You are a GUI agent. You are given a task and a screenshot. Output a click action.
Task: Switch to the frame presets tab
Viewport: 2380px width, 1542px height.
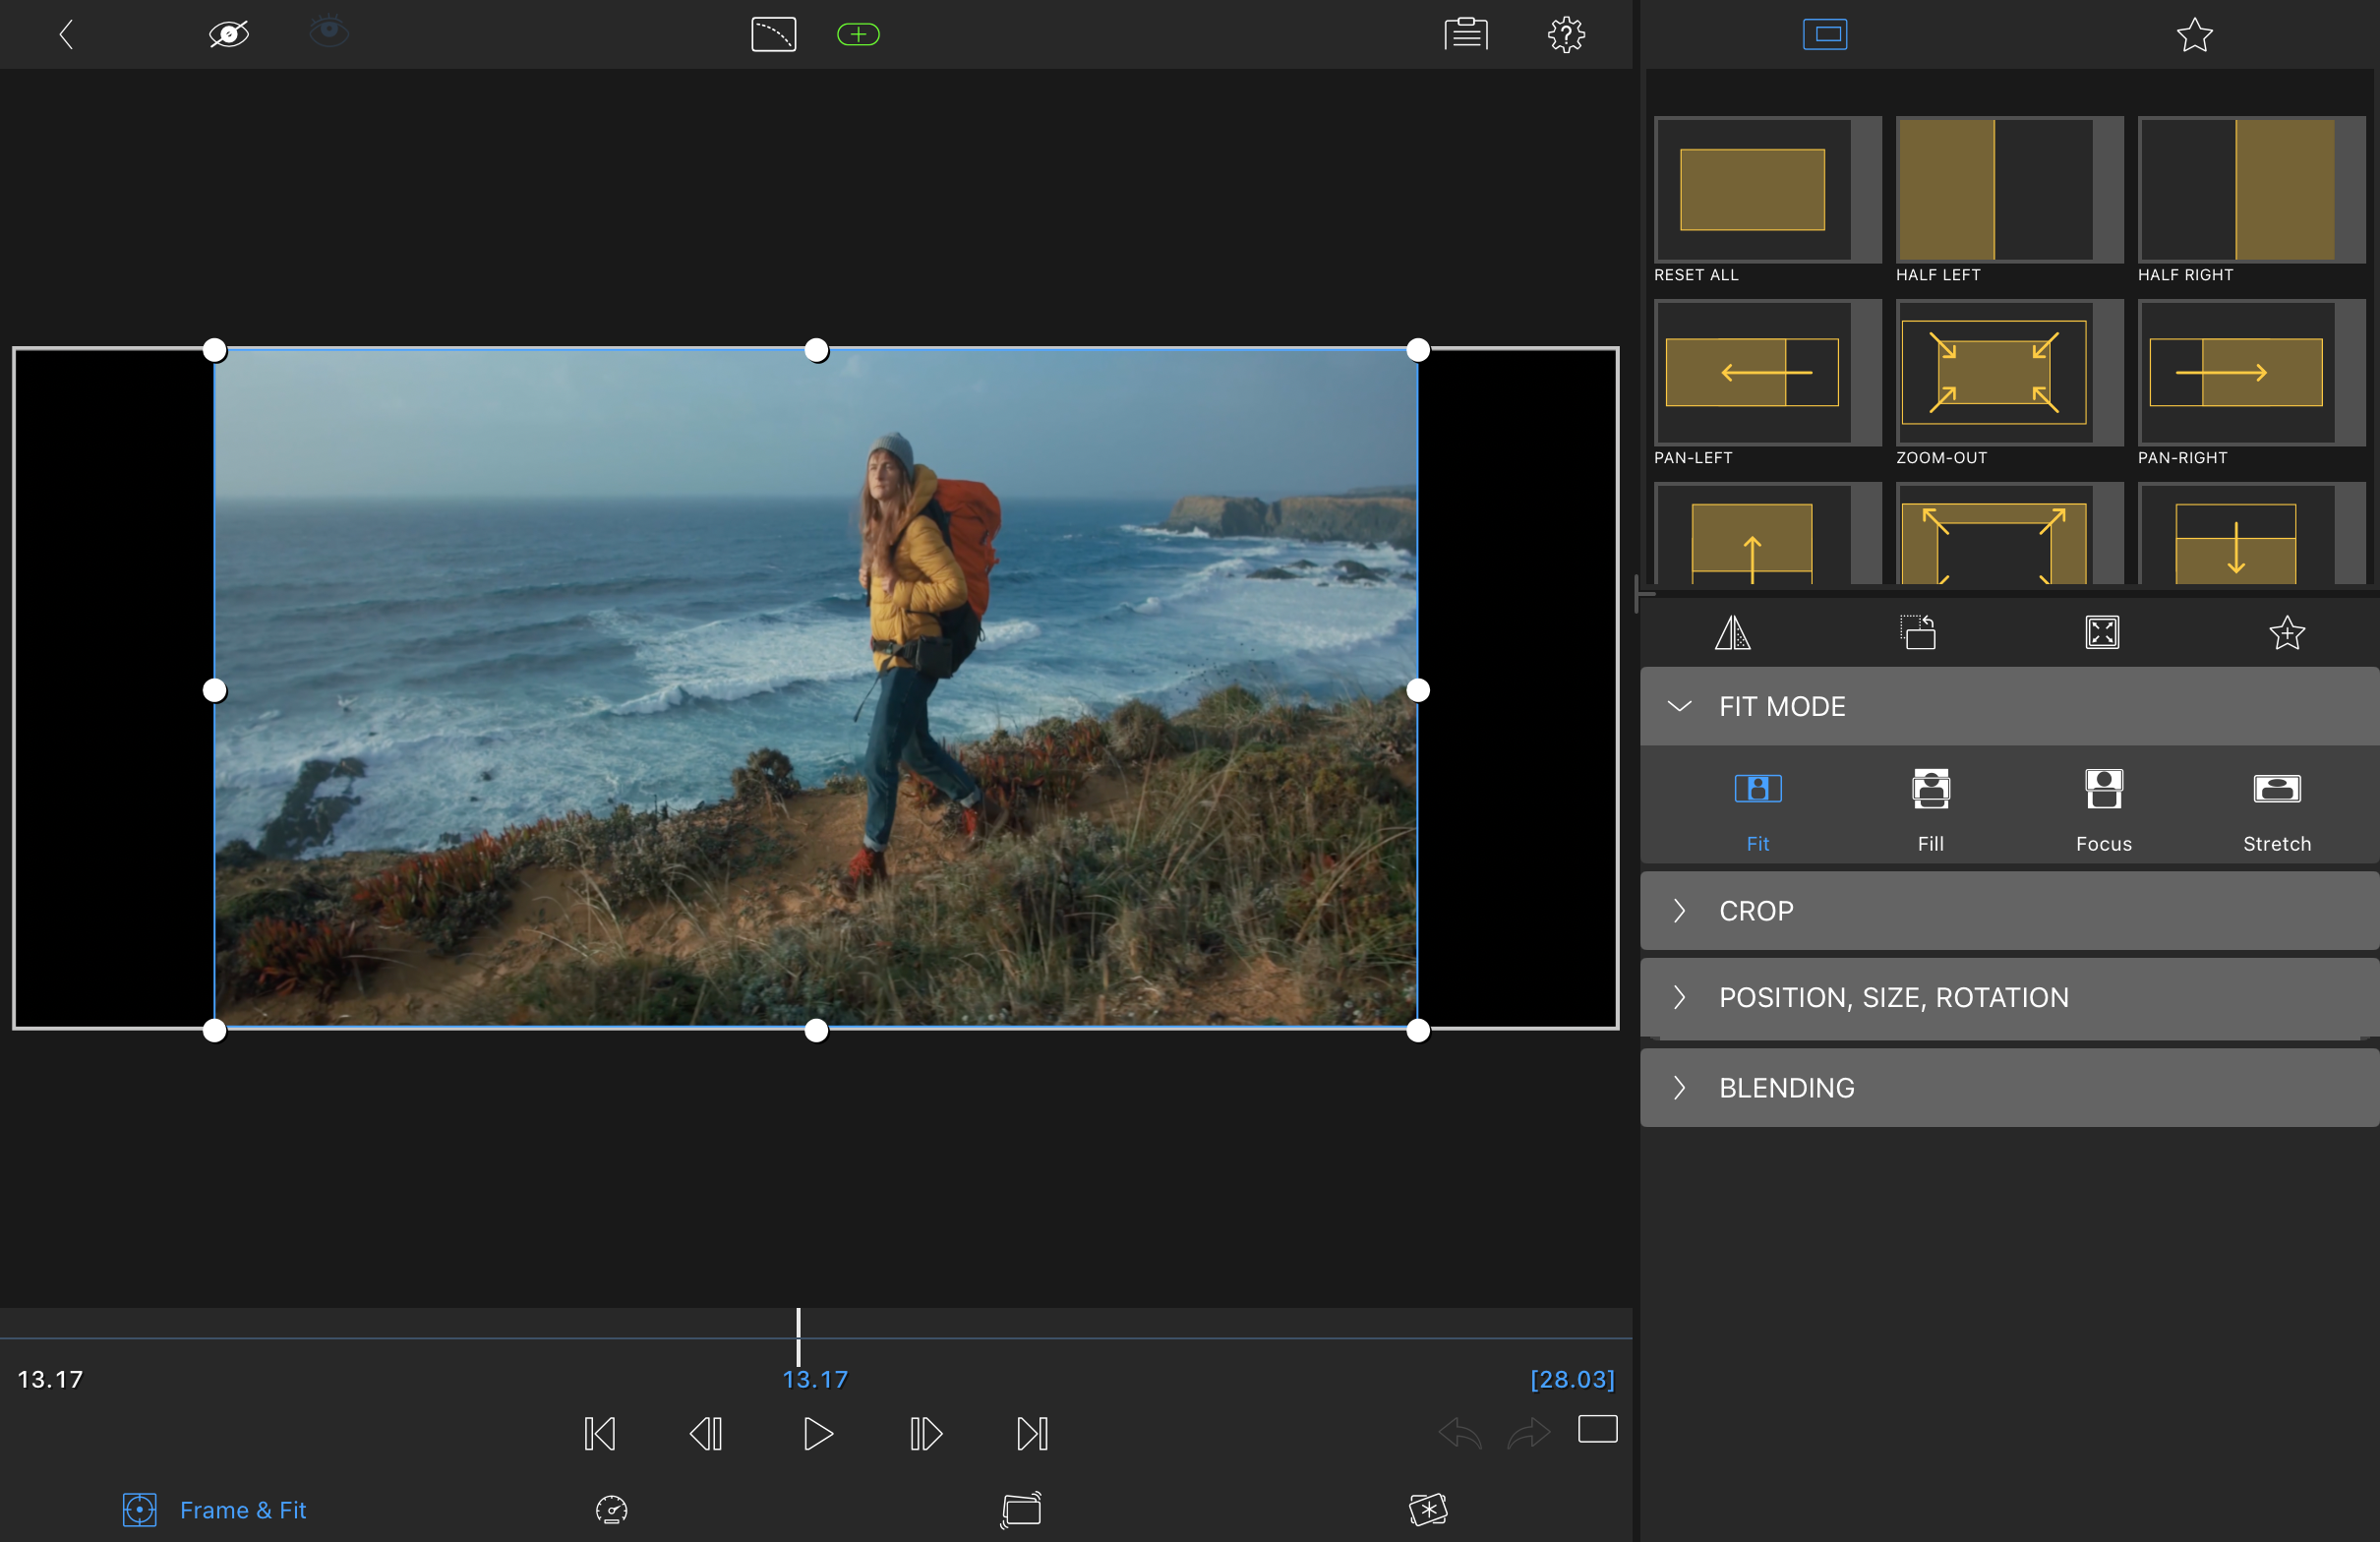coord(1825,34)
